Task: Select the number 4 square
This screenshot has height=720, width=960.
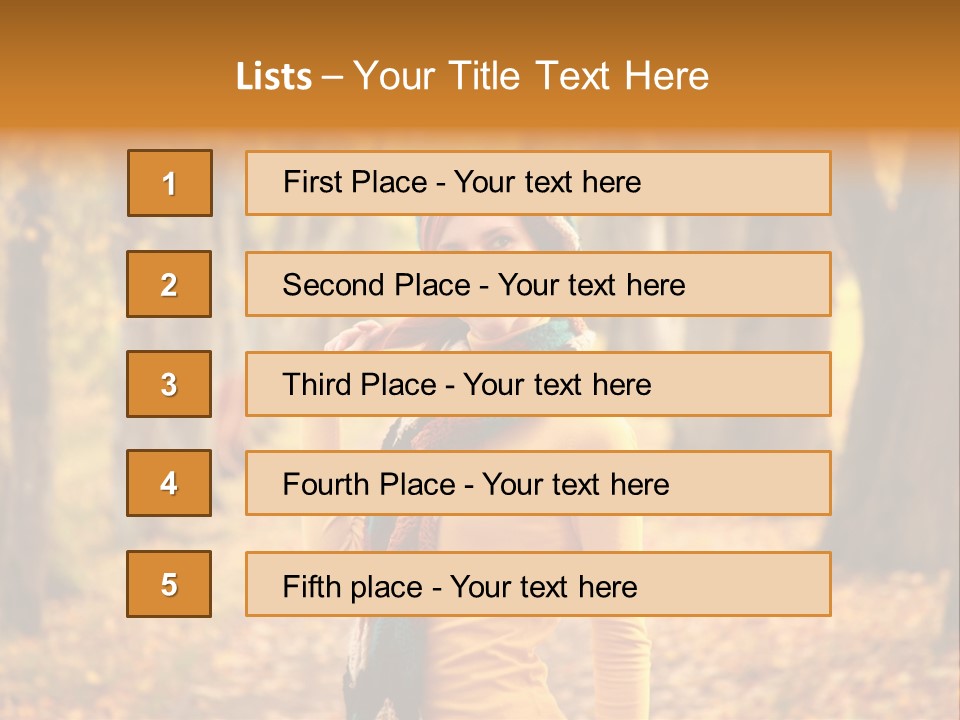Action: click(169, 483)
